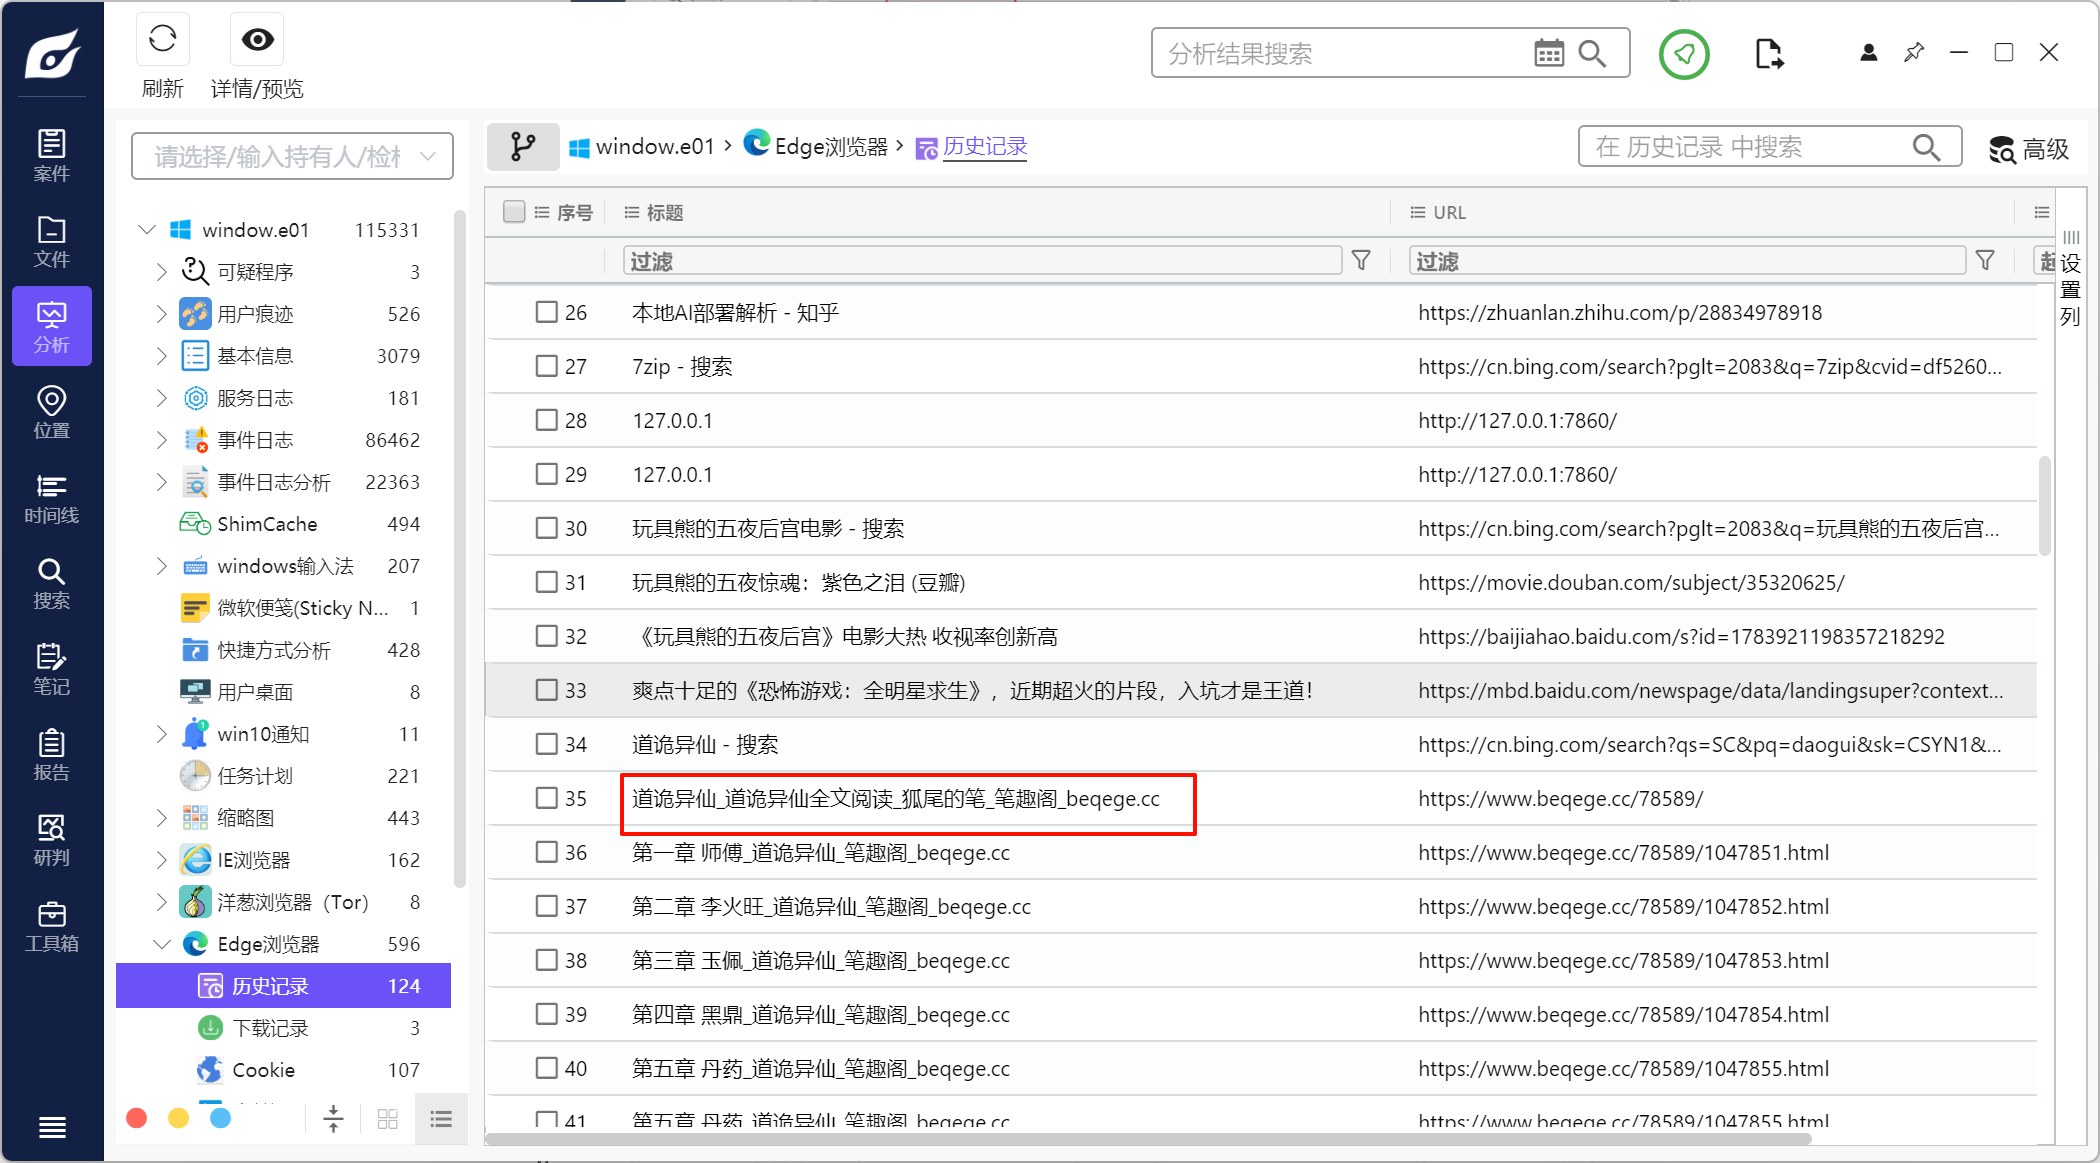Expand the IE浏览器 tree node

click(x=162, y=860)
